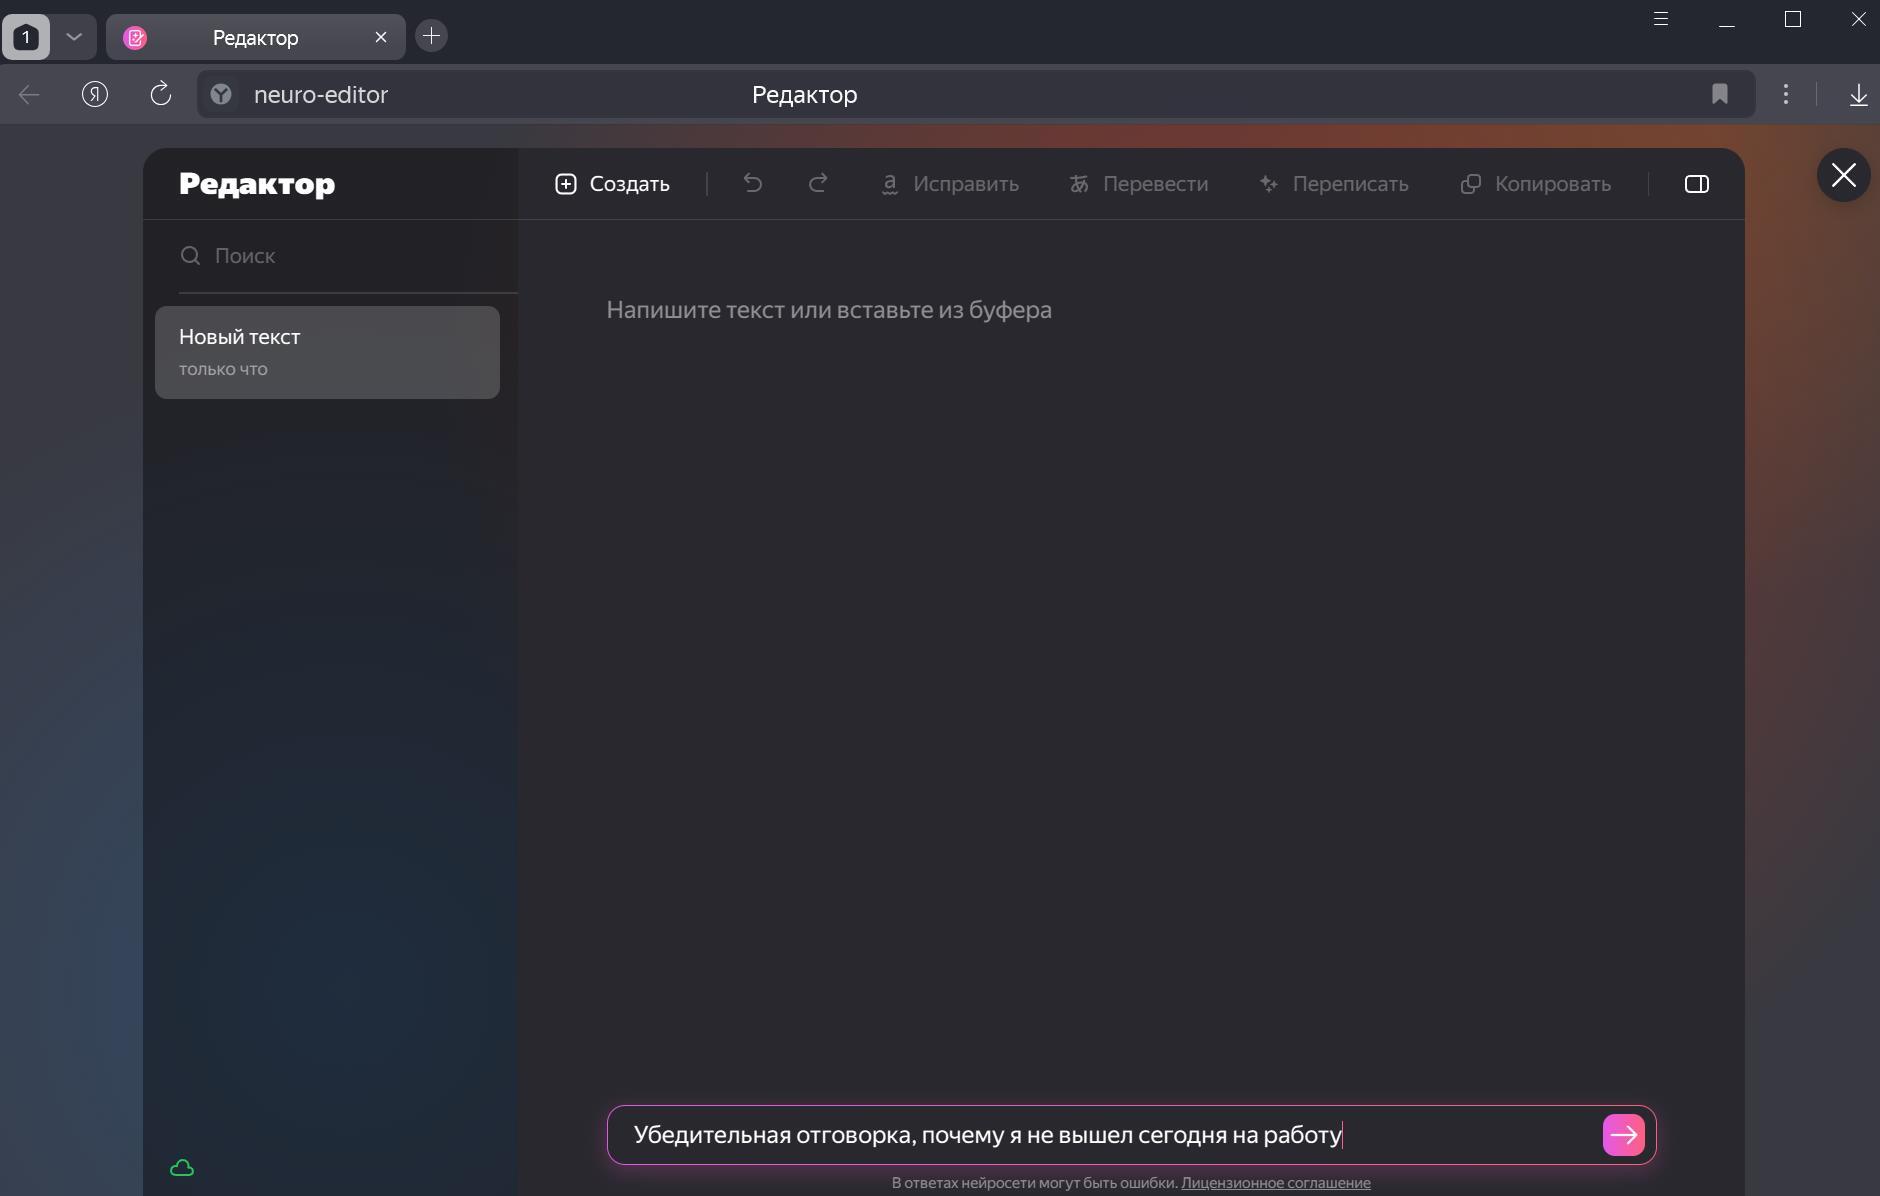Send the prompt with pink arrow
This screenshot has height=1196, width=1880.
1623,1135
